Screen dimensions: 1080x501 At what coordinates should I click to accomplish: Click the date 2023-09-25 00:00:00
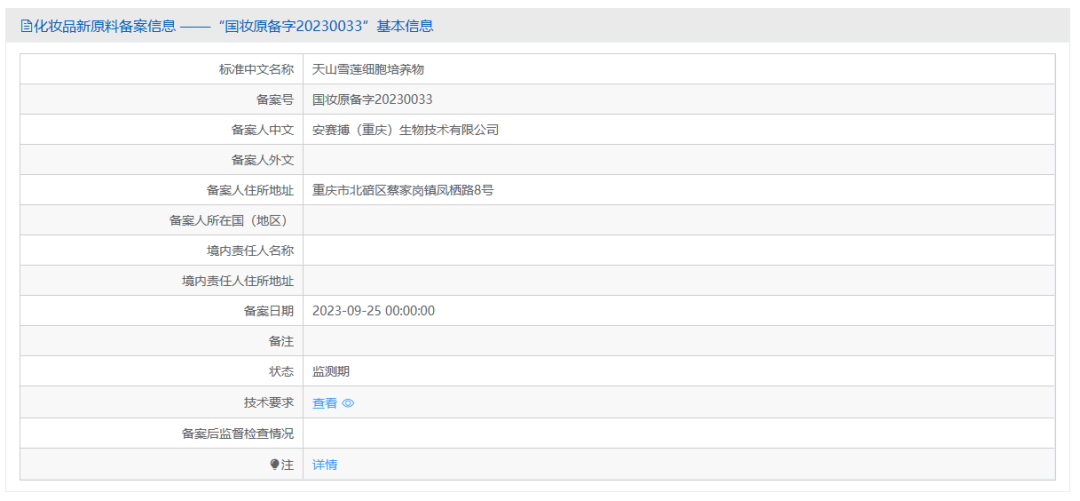click(374, 311)
